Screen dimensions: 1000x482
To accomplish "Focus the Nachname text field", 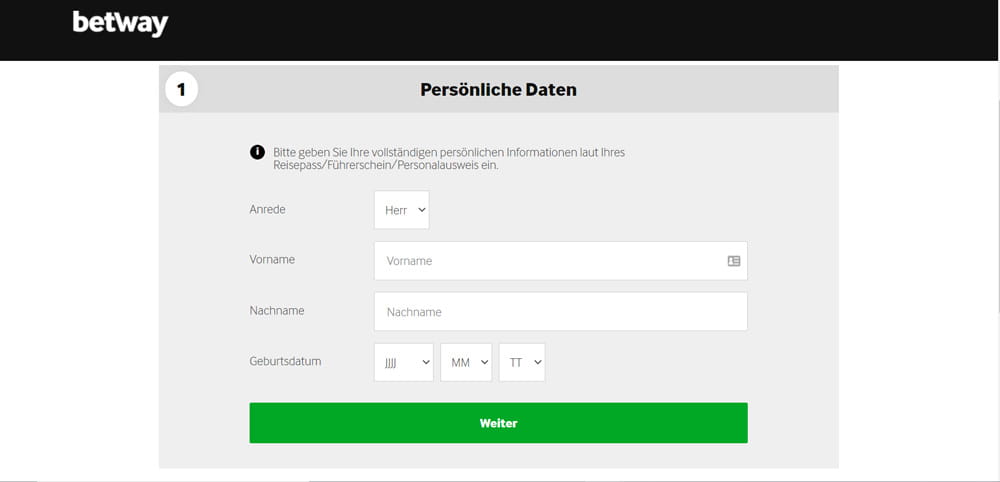I will [x=561, y=312].
